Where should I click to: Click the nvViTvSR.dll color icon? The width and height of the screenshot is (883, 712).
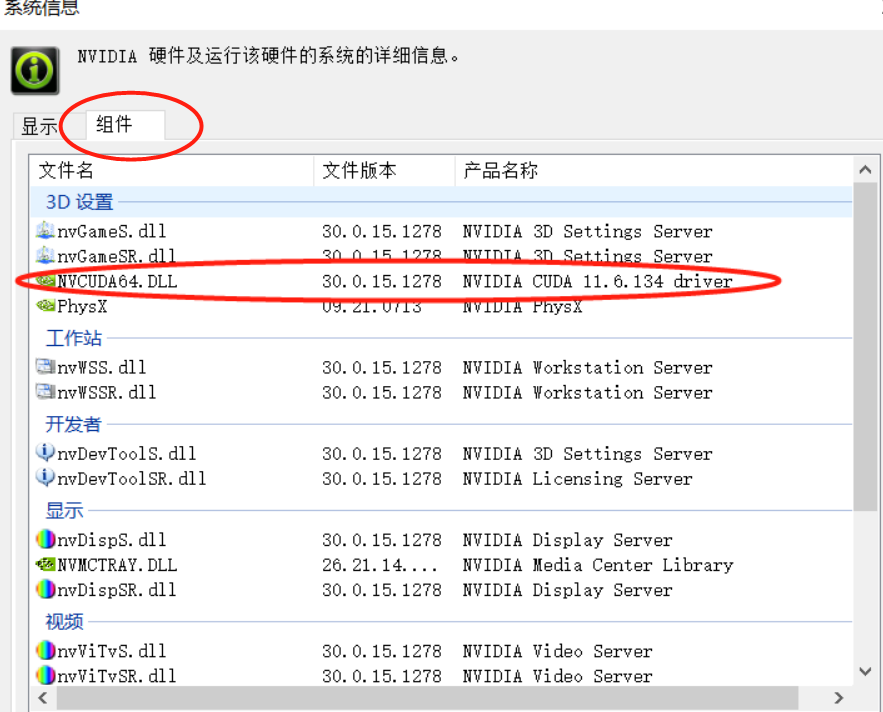click(45, 675)
